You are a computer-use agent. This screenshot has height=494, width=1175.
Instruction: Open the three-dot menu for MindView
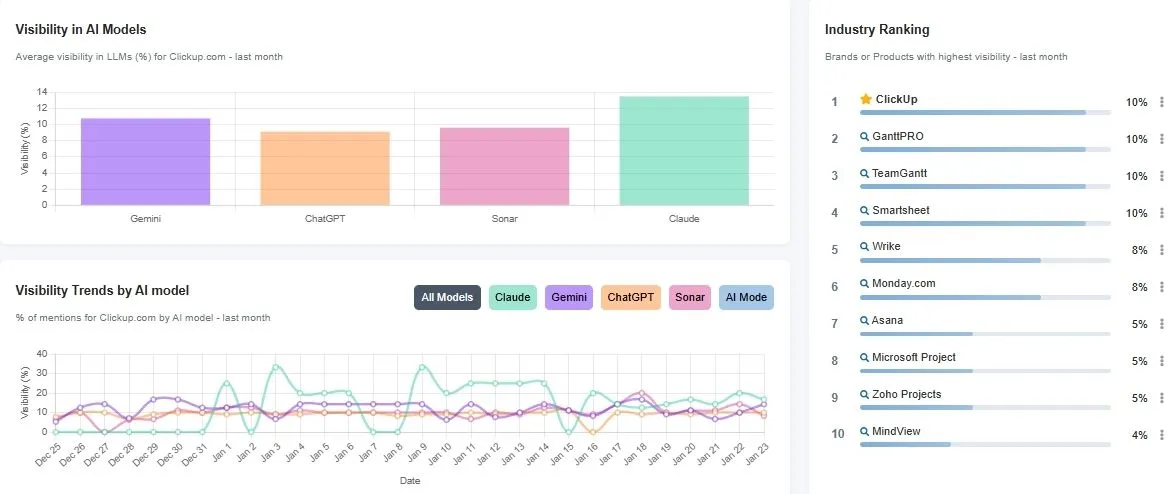click(x=1162, y=435)
